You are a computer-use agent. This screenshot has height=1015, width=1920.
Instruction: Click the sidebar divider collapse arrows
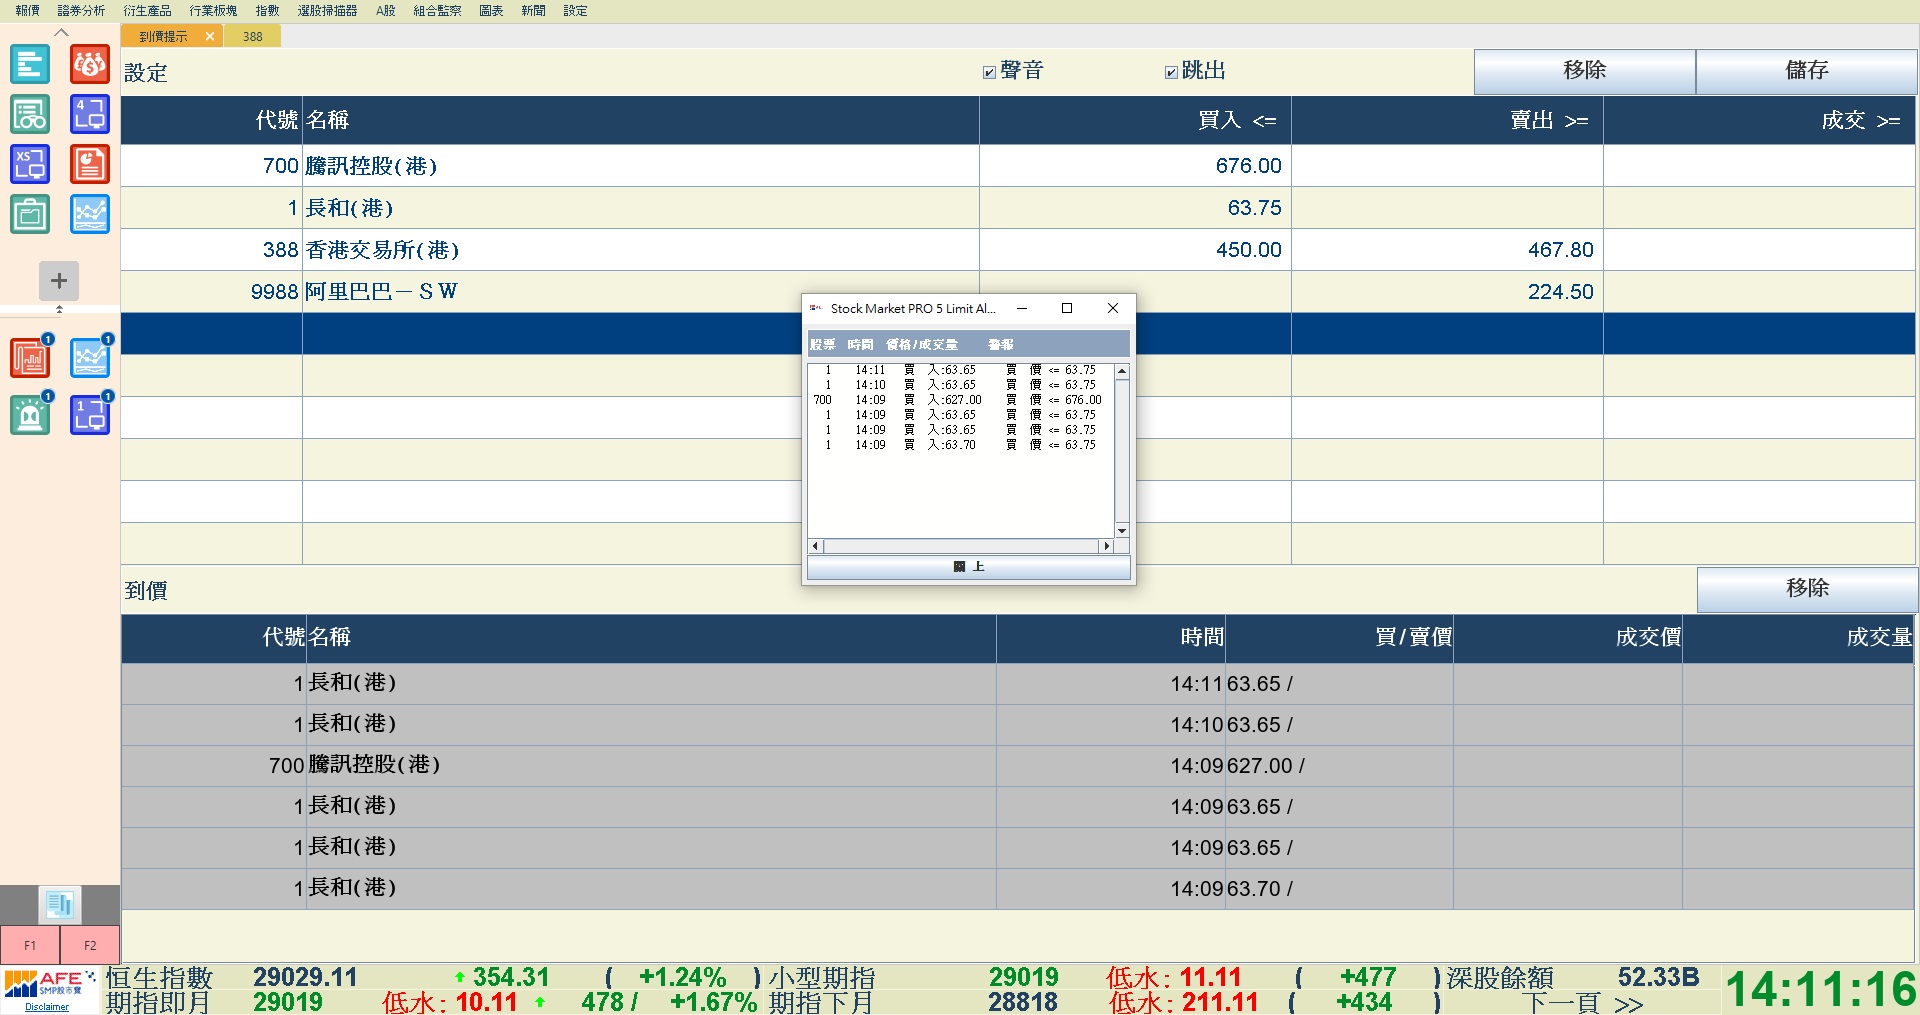[59, 309]
